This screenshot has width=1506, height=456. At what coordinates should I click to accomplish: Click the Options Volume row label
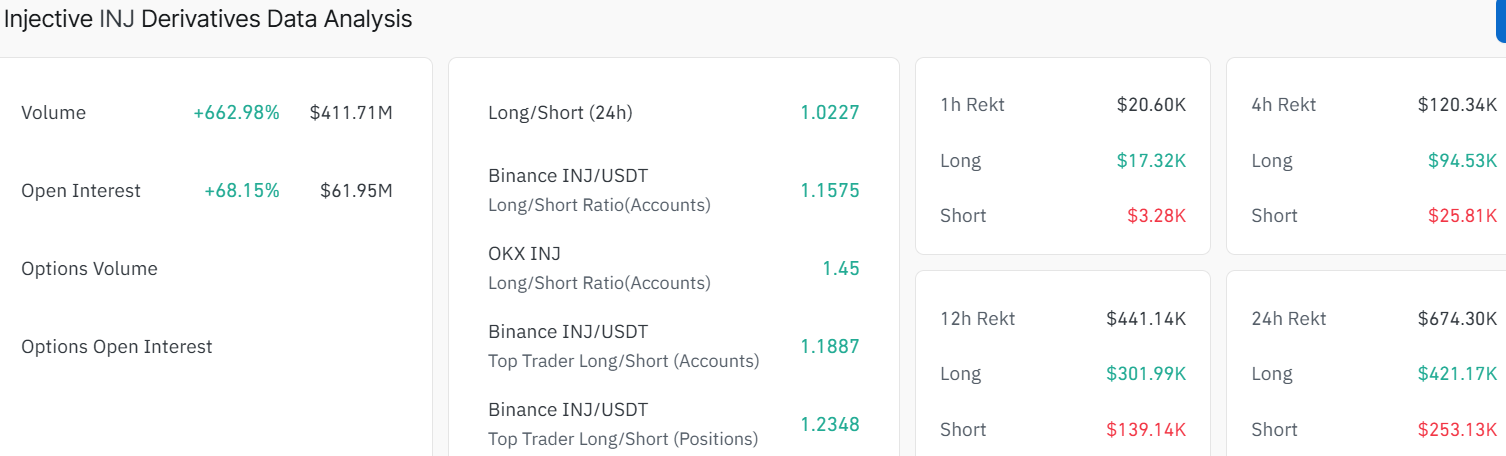coord(89,269)
